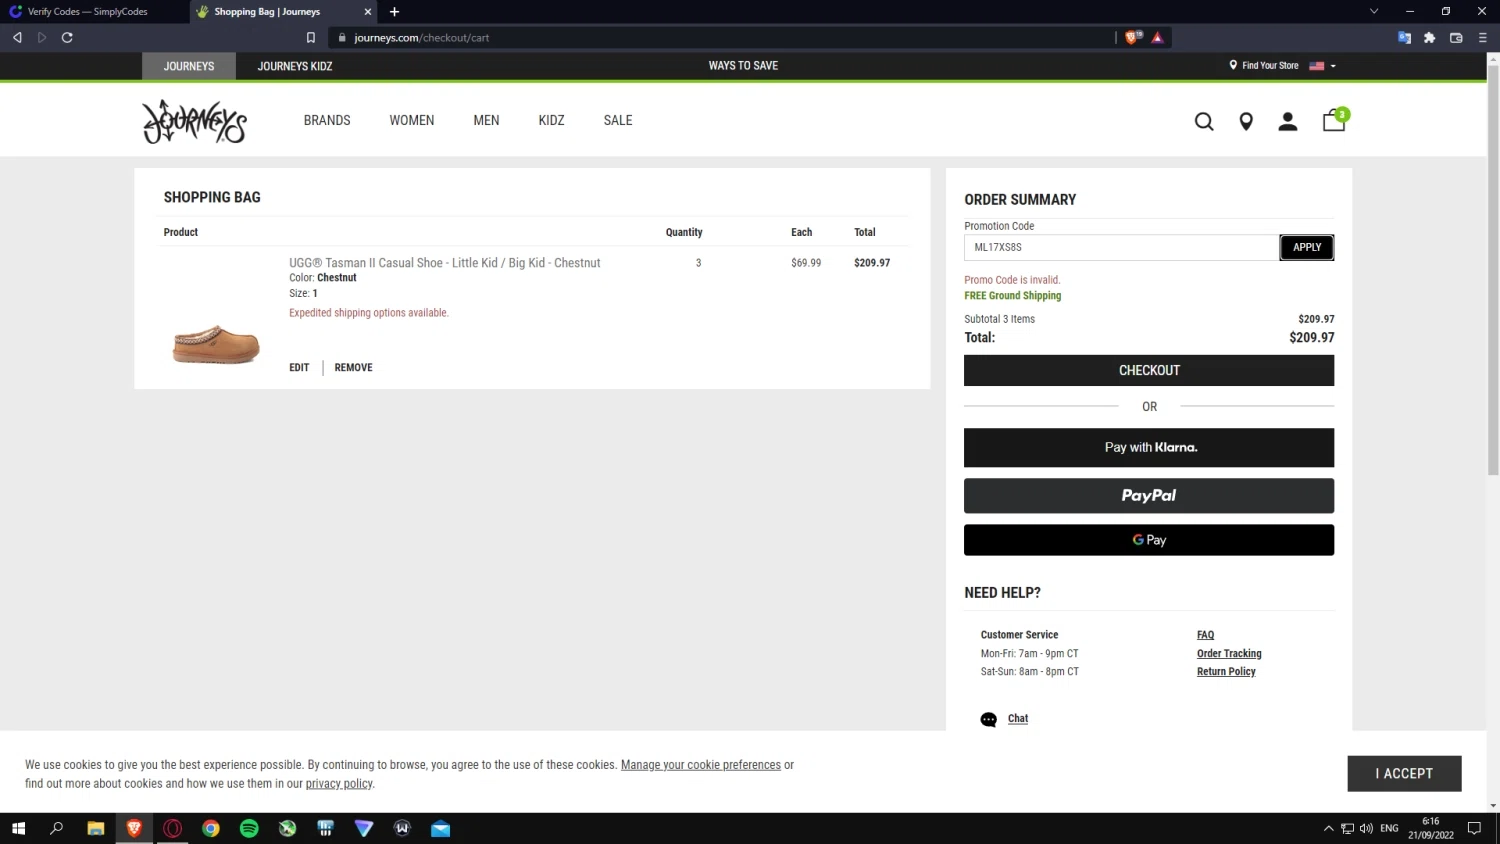Screen dimensions: 1500x844
Task: Open the Mail app from taskbar
Action: 440,828
